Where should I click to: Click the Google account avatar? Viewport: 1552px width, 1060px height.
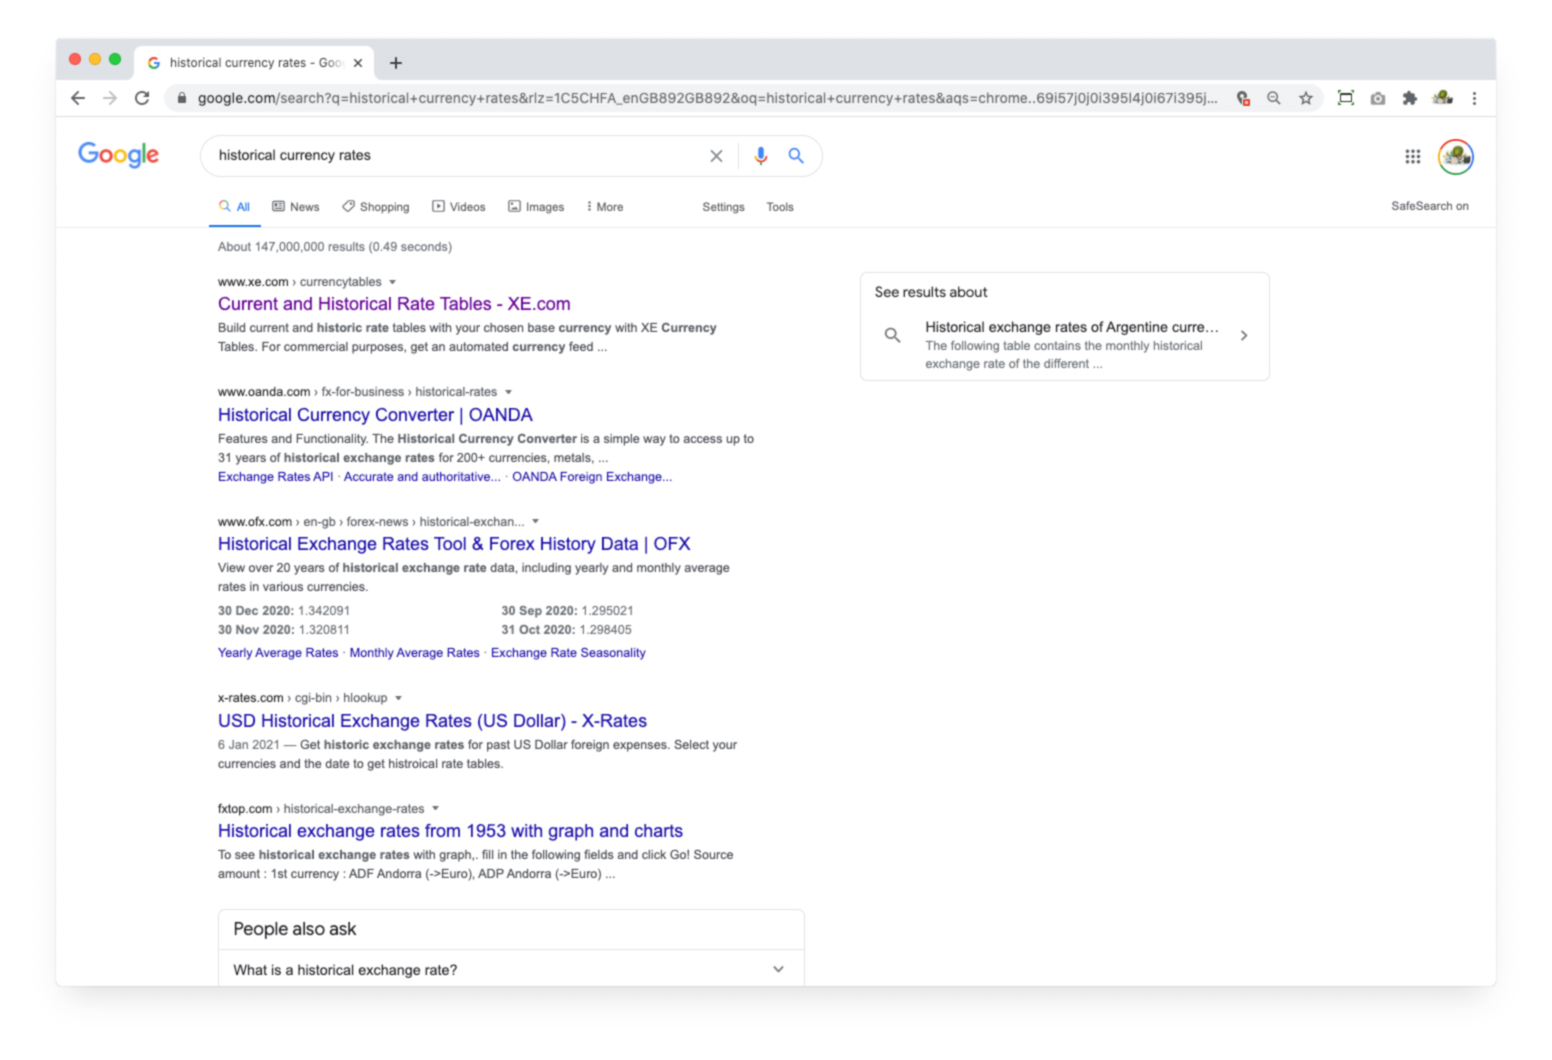click(x=1455, y=156)
